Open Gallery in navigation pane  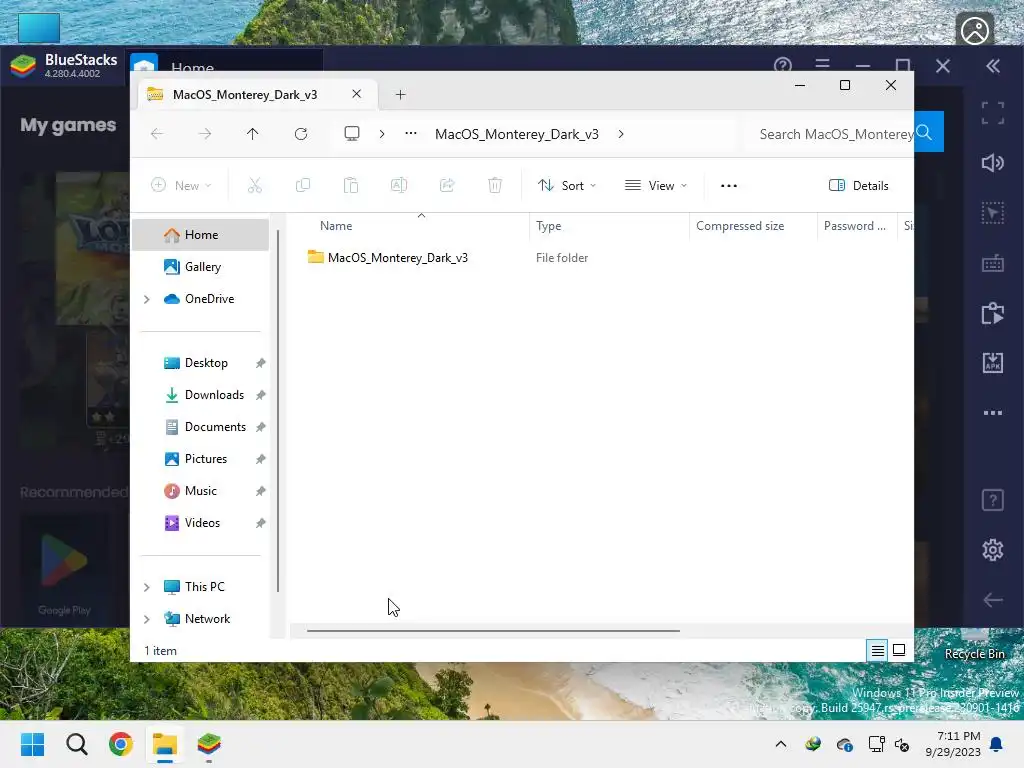(200, 267)
